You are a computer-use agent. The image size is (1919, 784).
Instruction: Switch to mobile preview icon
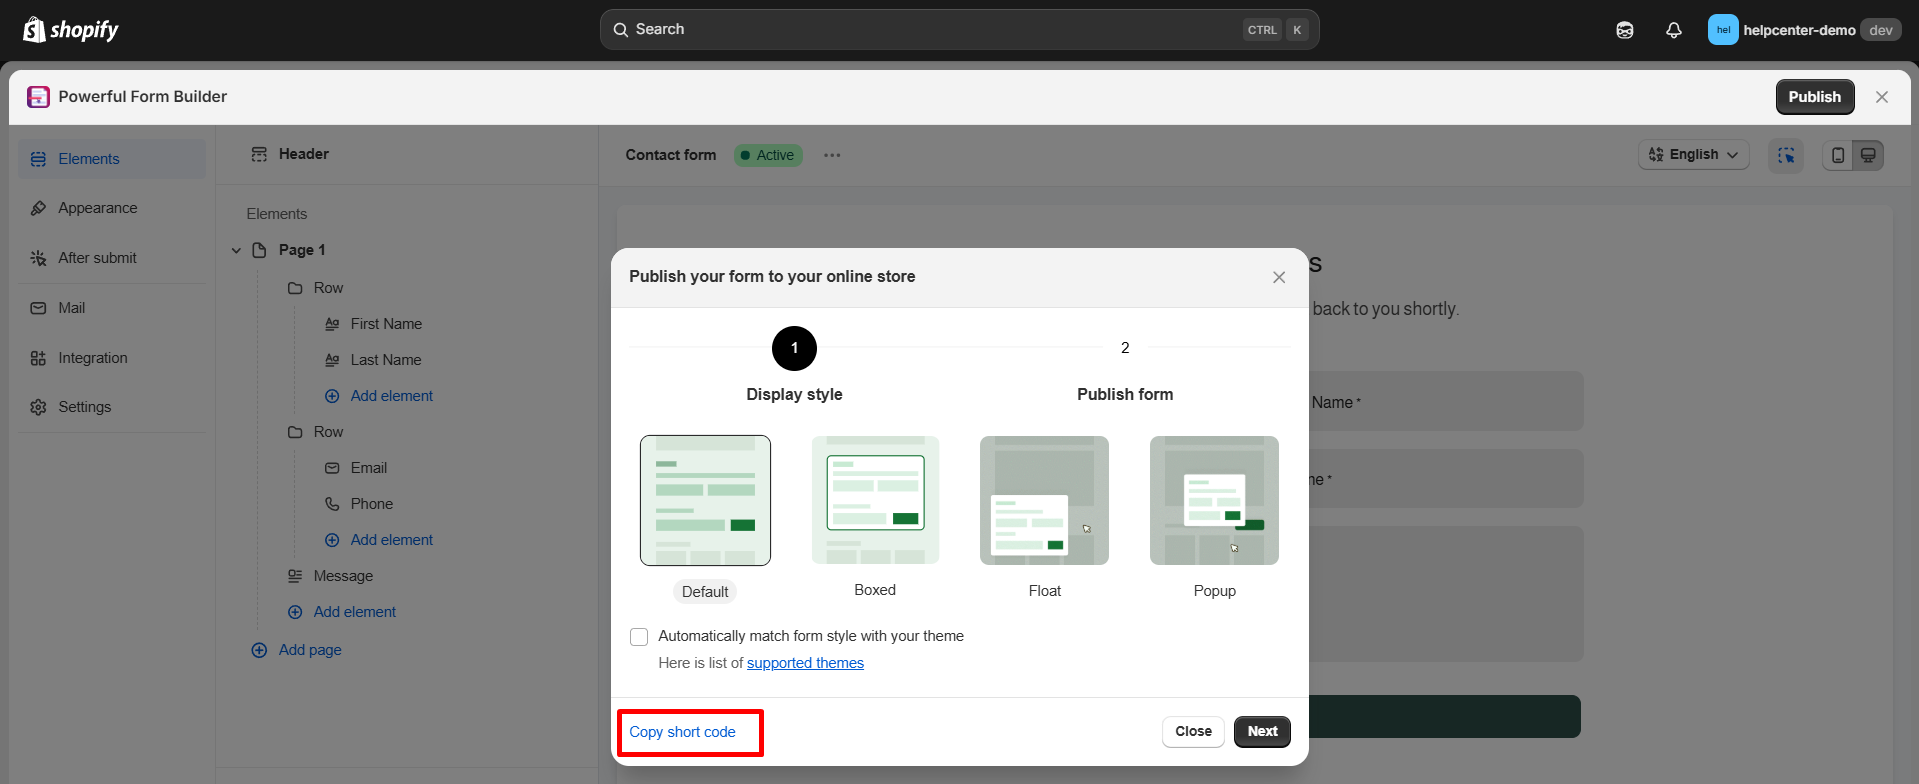tap(1838, 155)
